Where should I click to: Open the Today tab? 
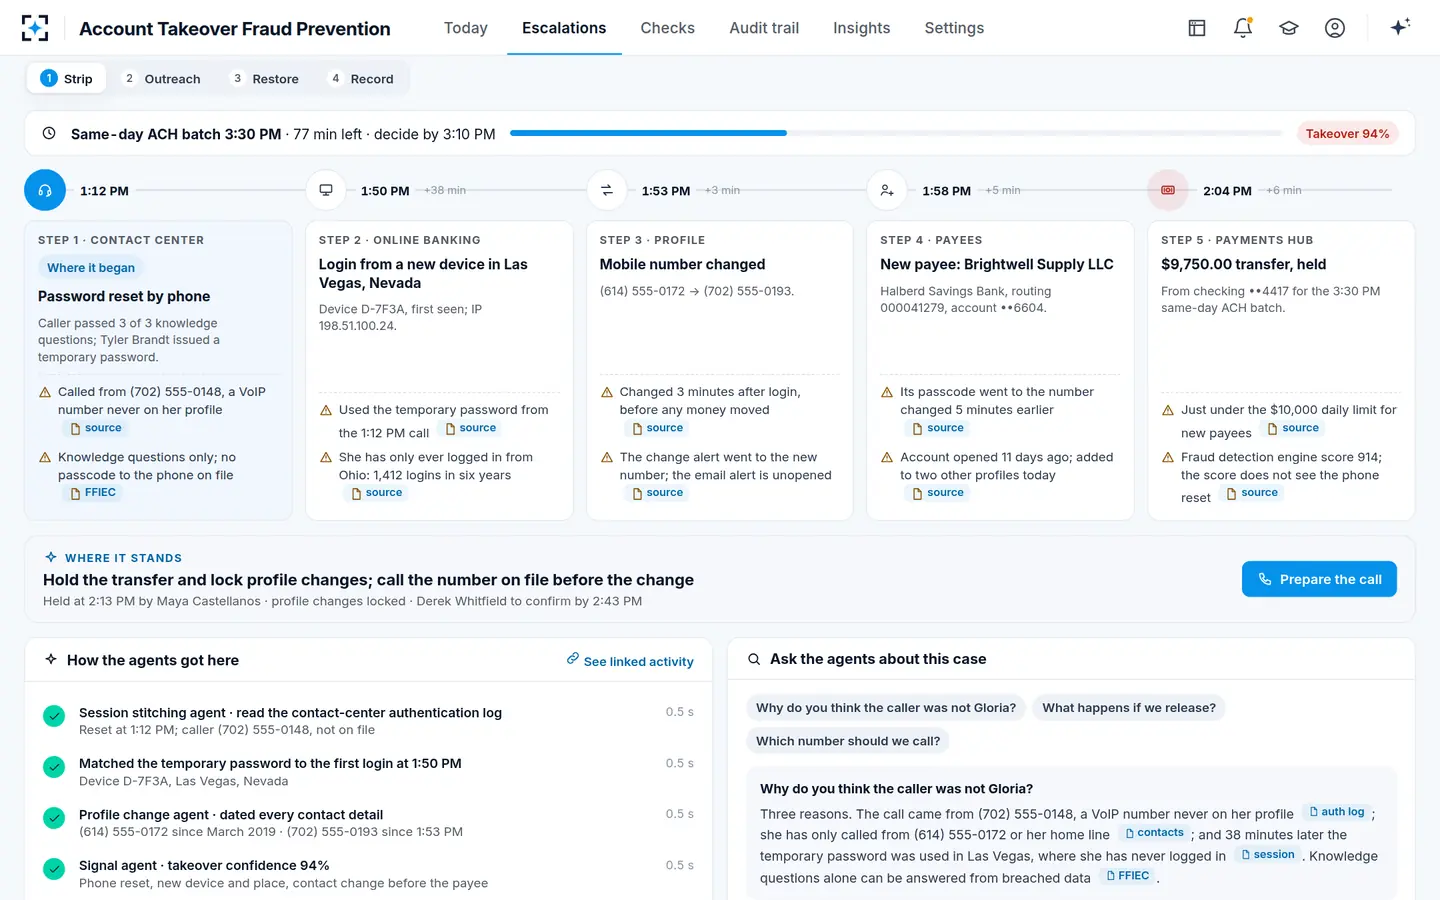click(466, 28)
